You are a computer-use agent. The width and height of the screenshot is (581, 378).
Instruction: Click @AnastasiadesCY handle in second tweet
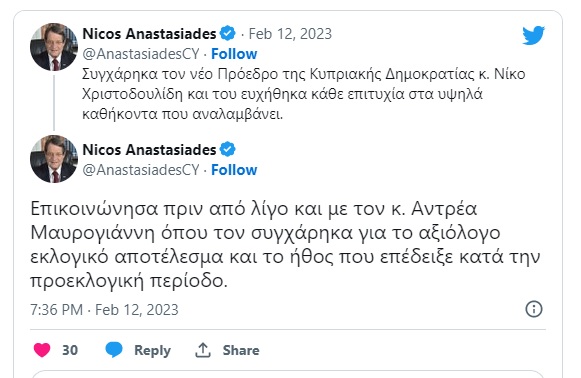pyautogui.click(x=141, y=170)
